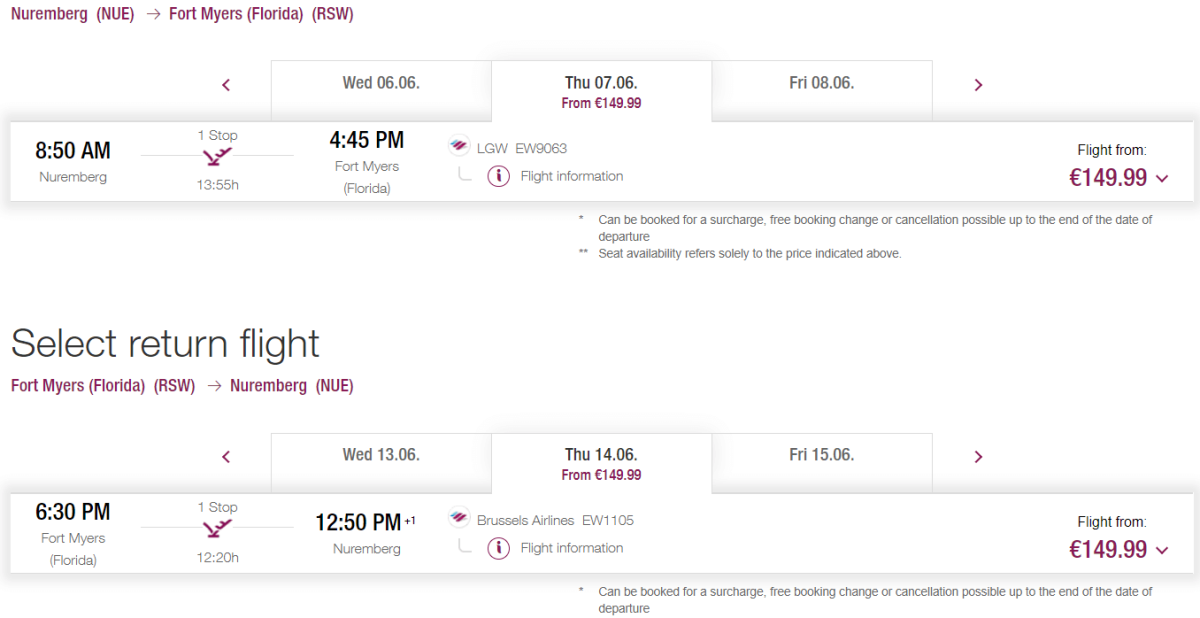Select Wed 13.06. return date tab
This screenshot has width=1200, height=618.
(381, 456)
